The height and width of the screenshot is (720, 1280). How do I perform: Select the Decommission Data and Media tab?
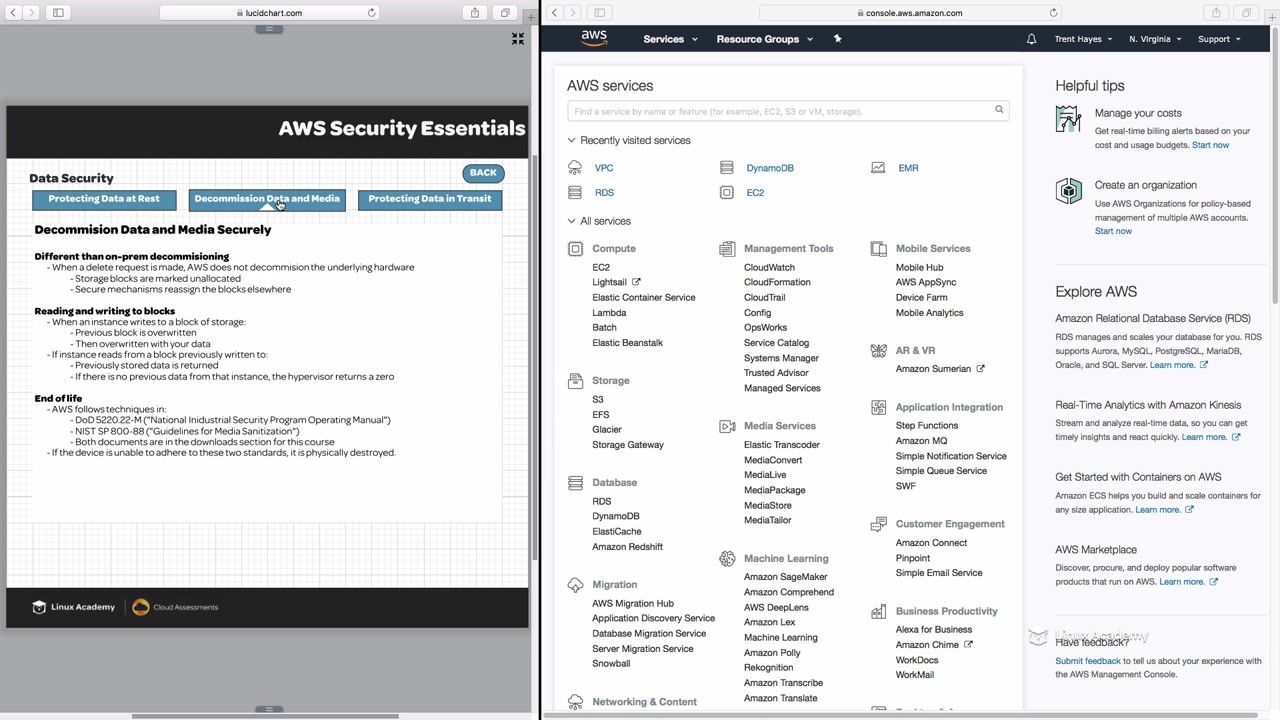pos(267,199)
